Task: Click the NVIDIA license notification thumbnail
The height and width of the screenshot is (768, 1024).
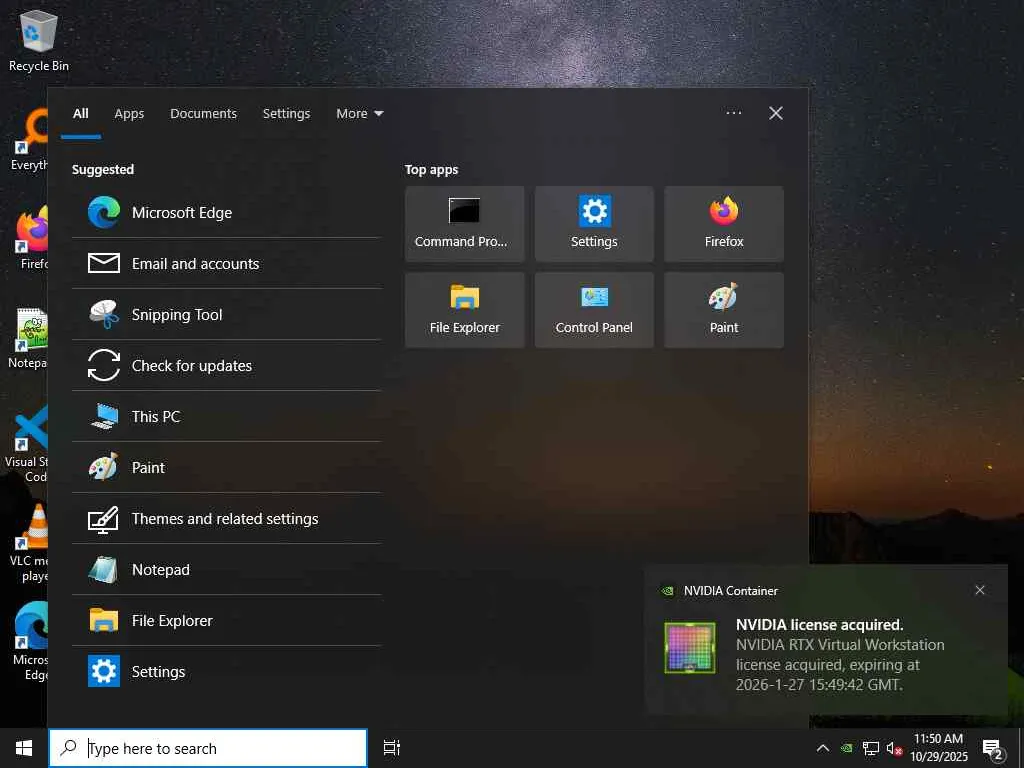Action: [690, 647]
